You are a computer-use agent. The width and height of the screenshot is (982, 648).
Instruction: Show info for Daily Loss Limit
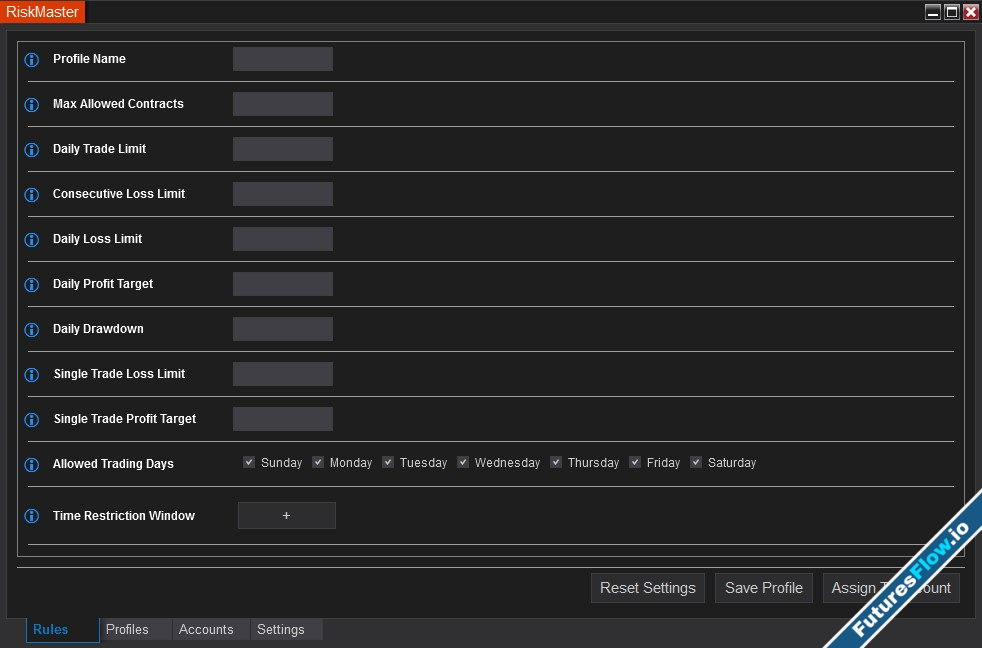(x=31, y=240)
